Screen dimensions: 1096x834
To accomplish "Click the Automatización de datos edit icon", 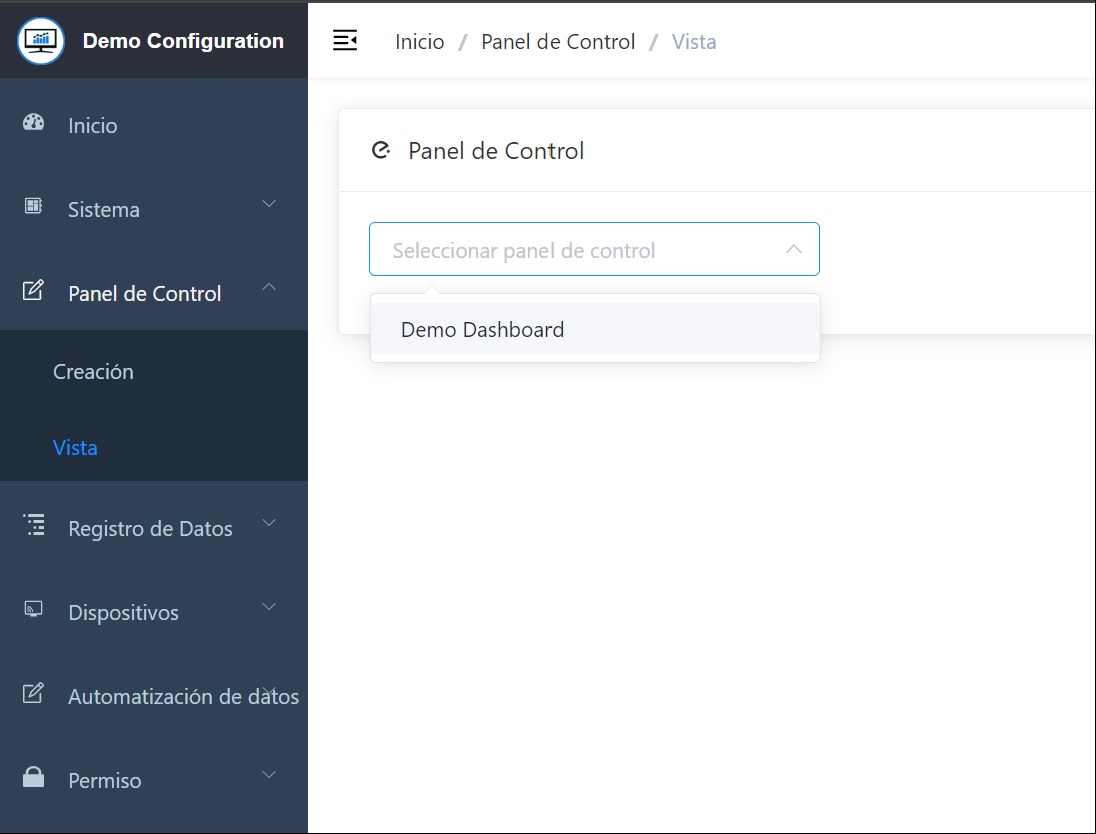I will click(34, 694).
